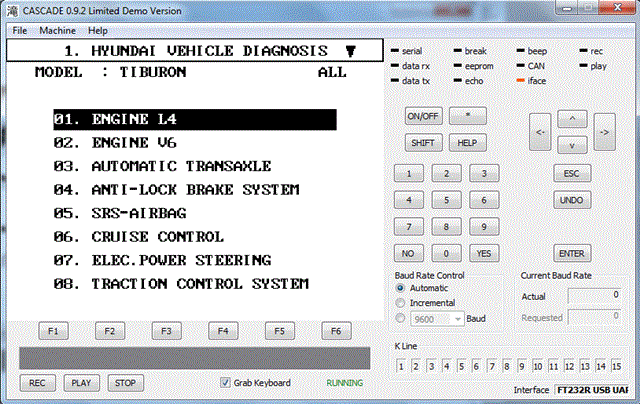Image resolution: width=640 pixels, height=404 pixels.
Task: Click the UNDO button
Action: pos(572,200)
